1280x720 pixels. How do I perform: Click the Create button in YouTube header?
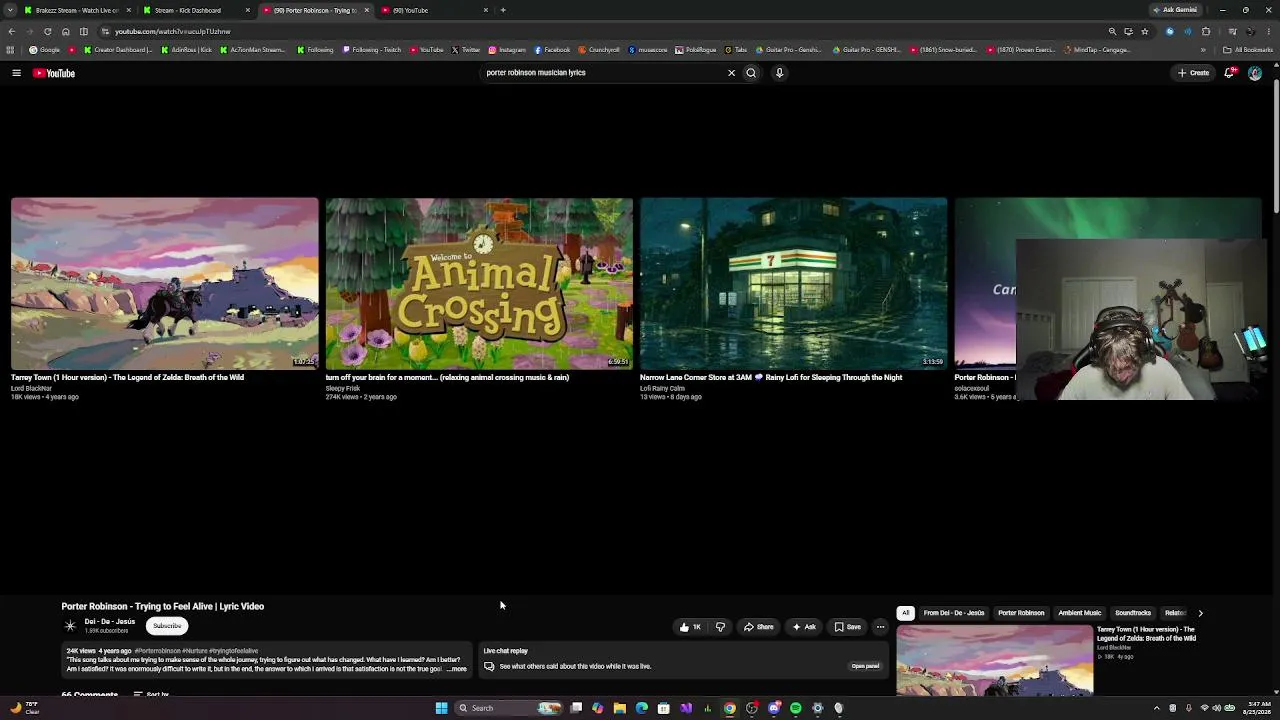[x=1193, y=73]
